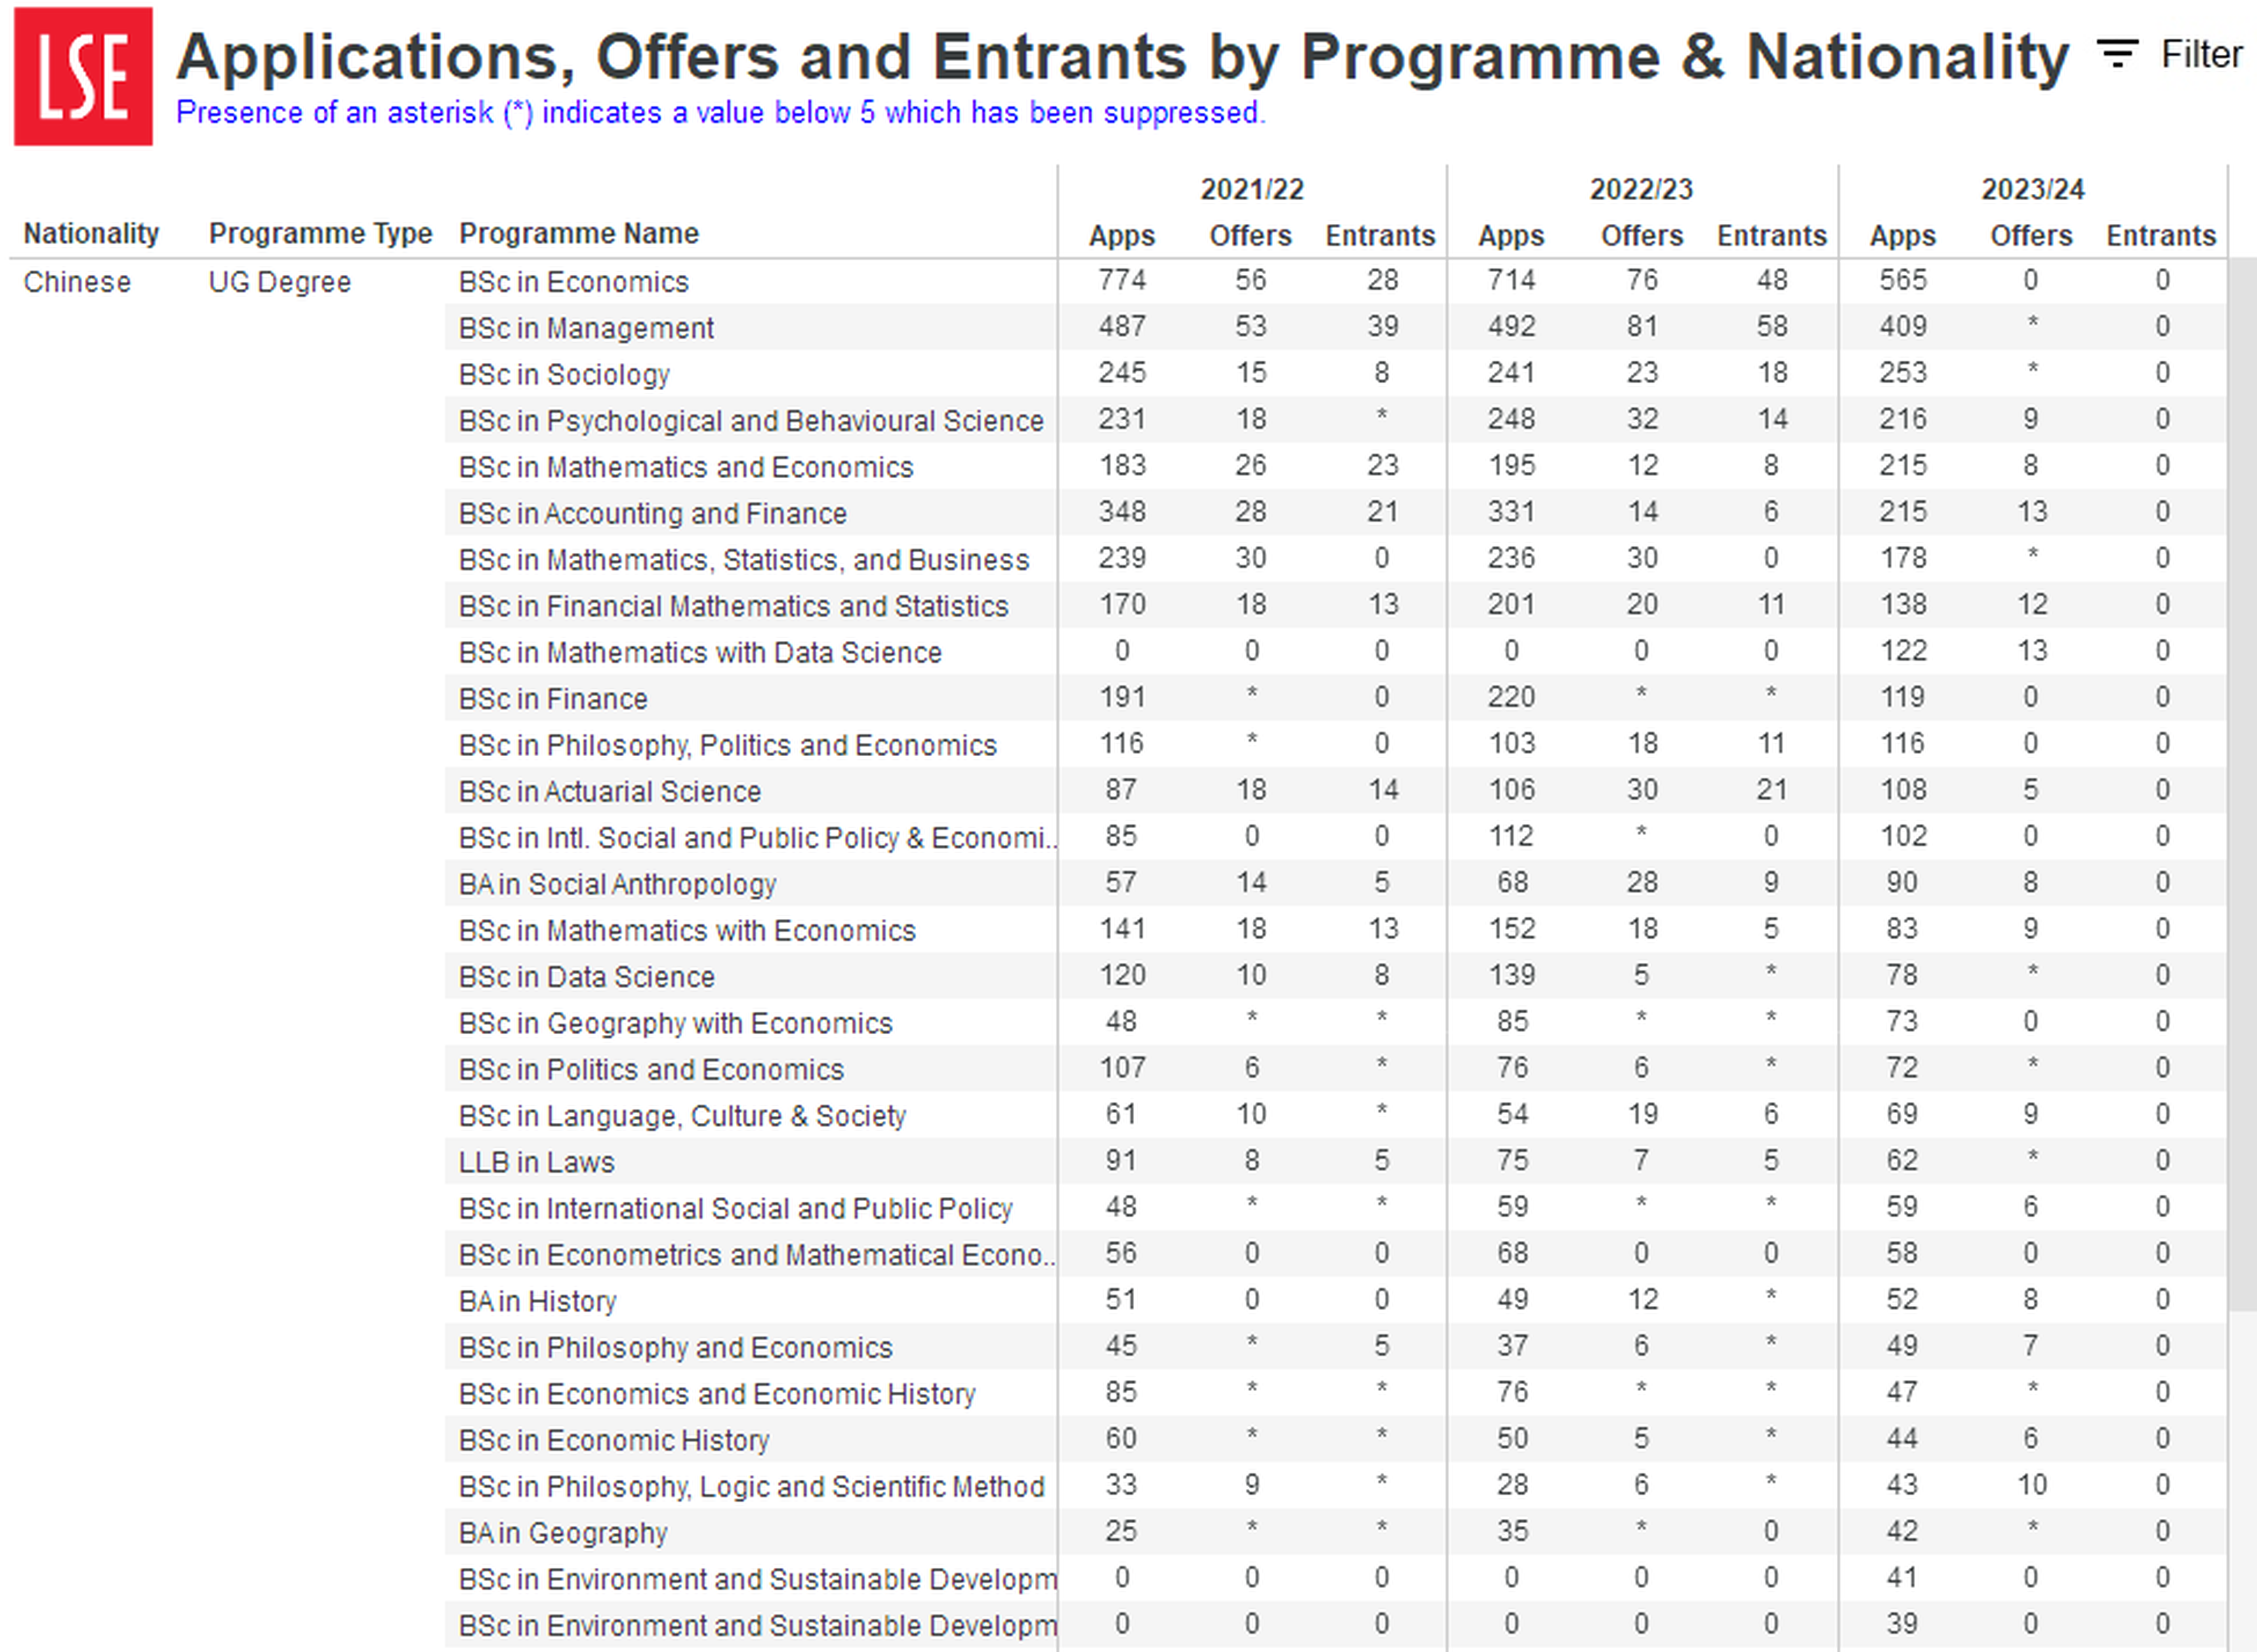Select BSc in Psychological and Behavioural Science
Image resolution: width=2257 pixels, height=1652 pixels.
point(751,421)
